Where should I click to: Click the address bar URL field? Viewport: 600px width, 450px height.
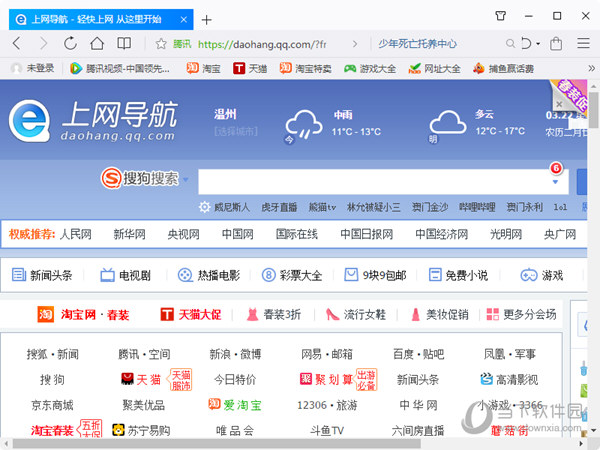click(x=262, y=44)
